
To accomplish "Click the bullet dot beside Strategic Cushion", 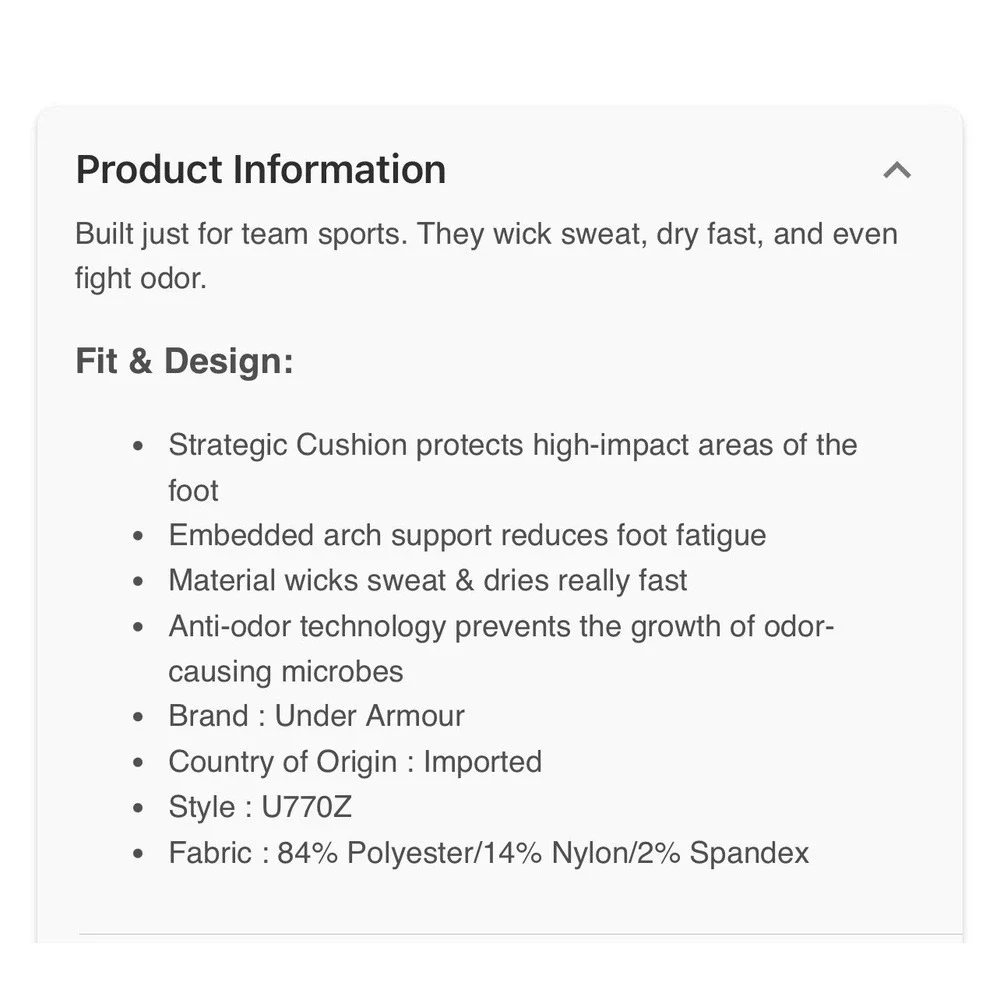I will [x=138, y=446].
